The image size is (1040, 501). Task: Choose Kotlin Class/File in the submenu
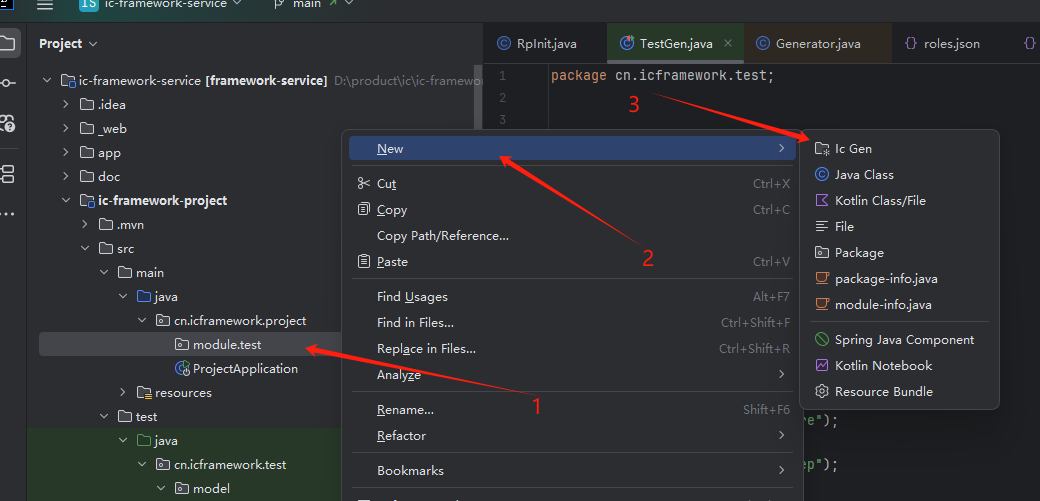pyautogui.click(x=880, y=200)
